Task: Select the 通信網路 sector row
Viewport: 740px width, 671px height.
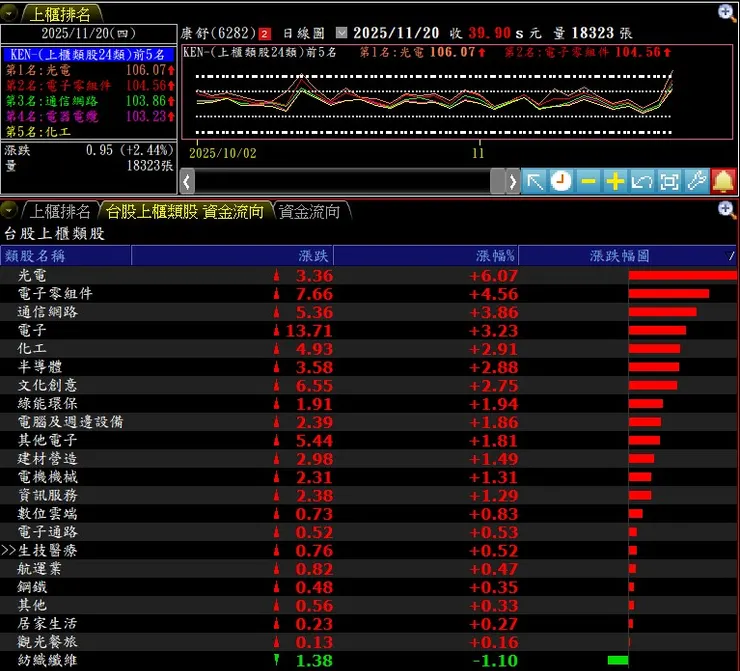Action: [x=368, y=312]
